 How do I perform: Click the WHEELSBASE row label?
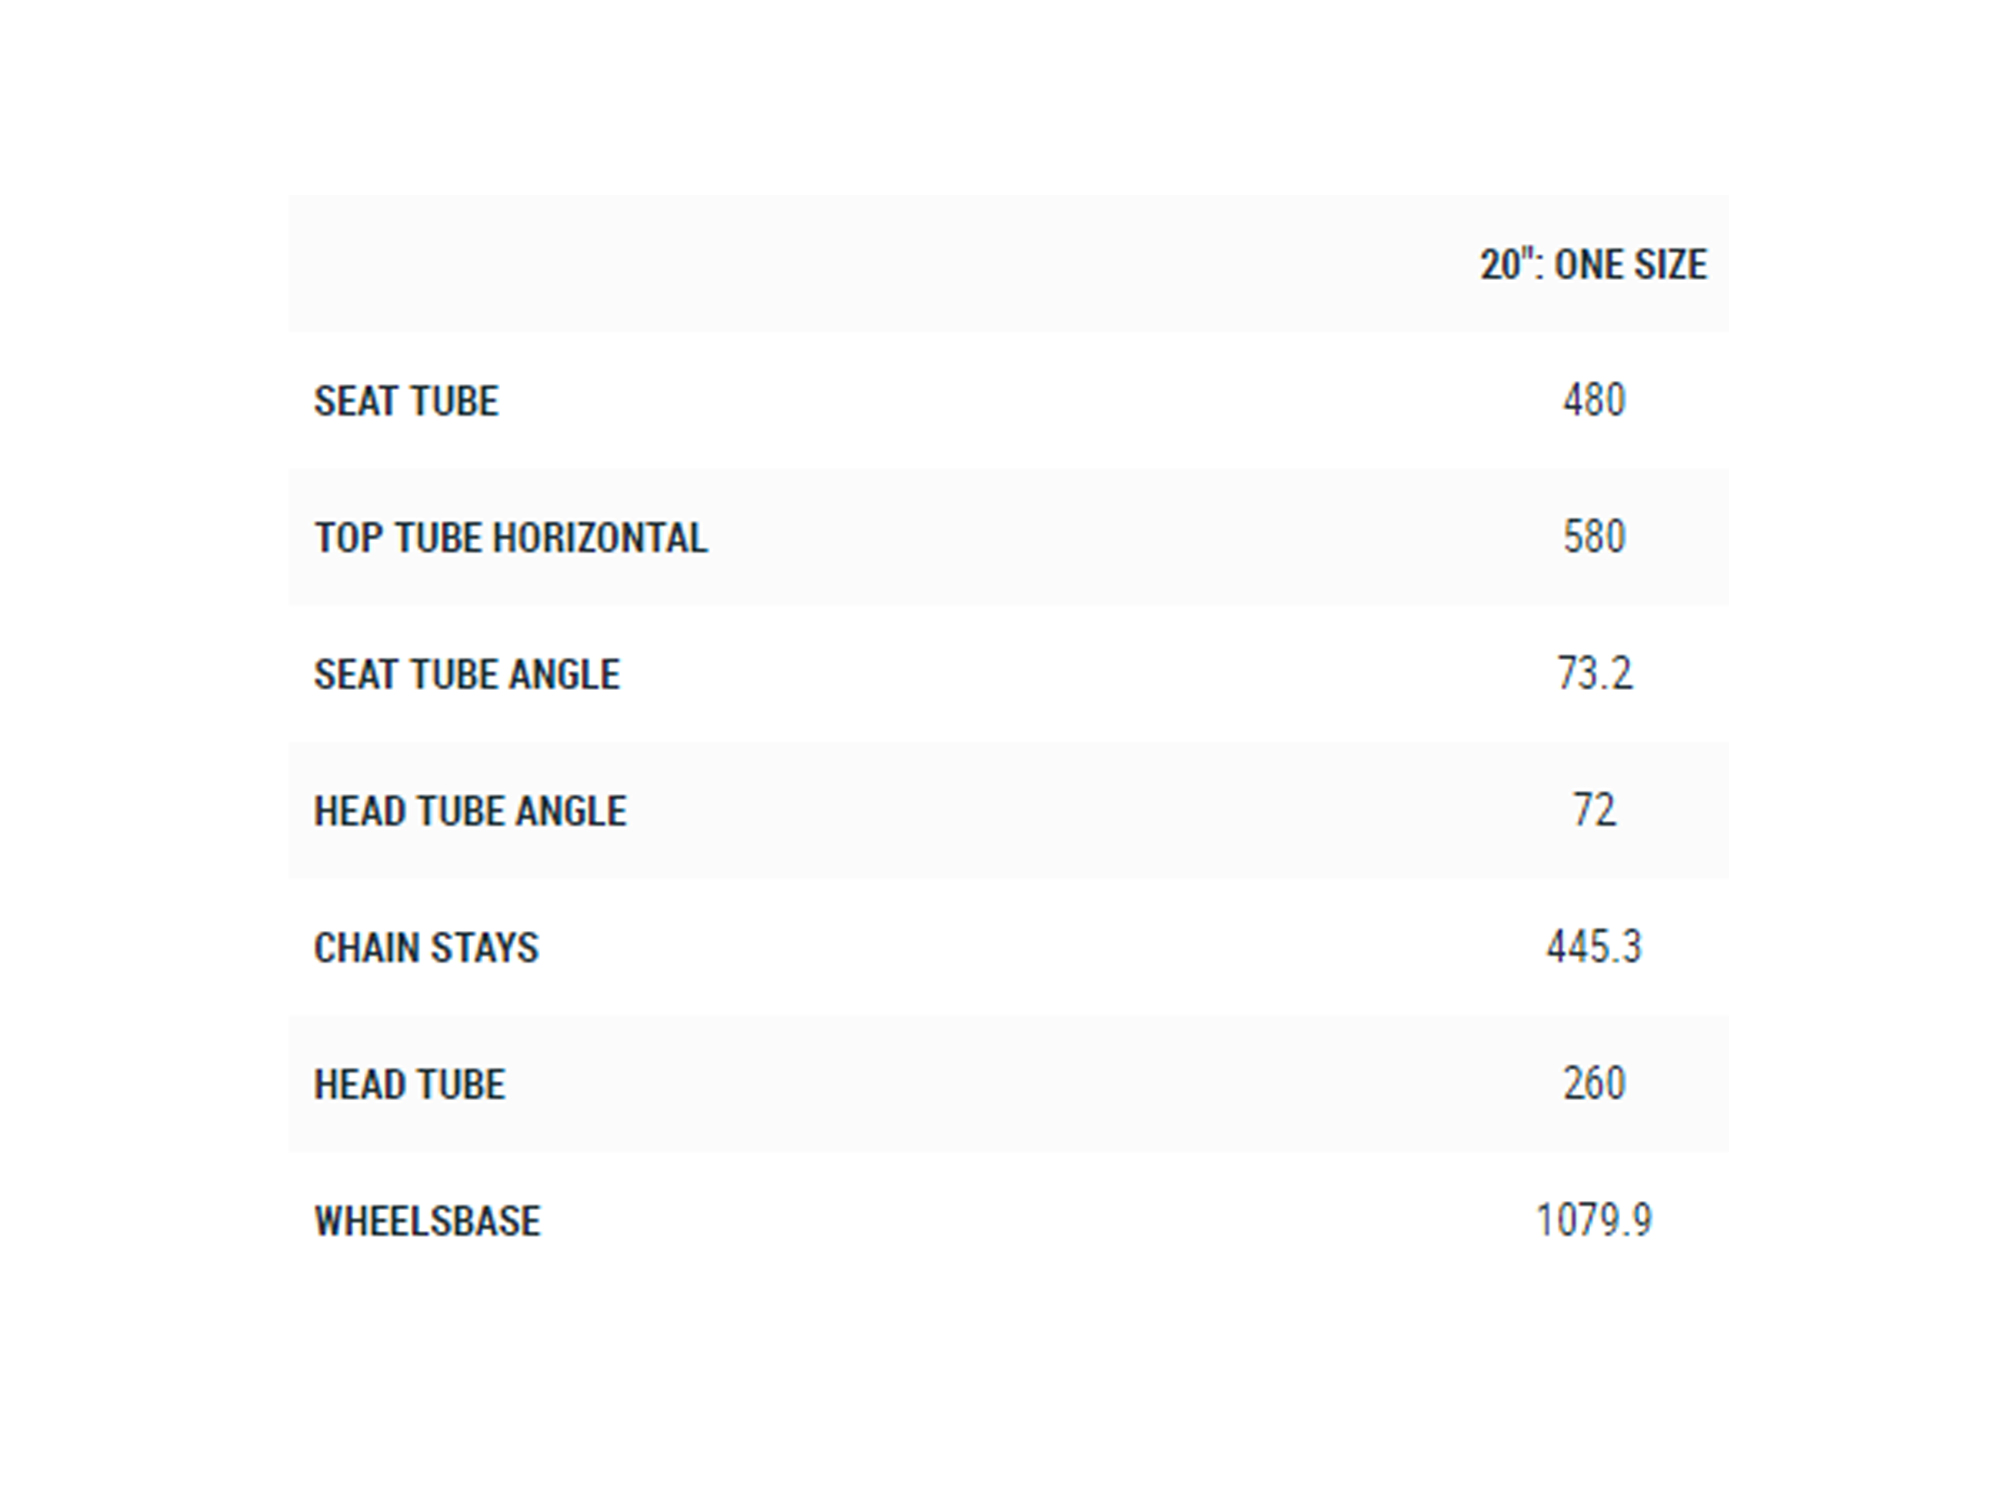[427, 1221]
